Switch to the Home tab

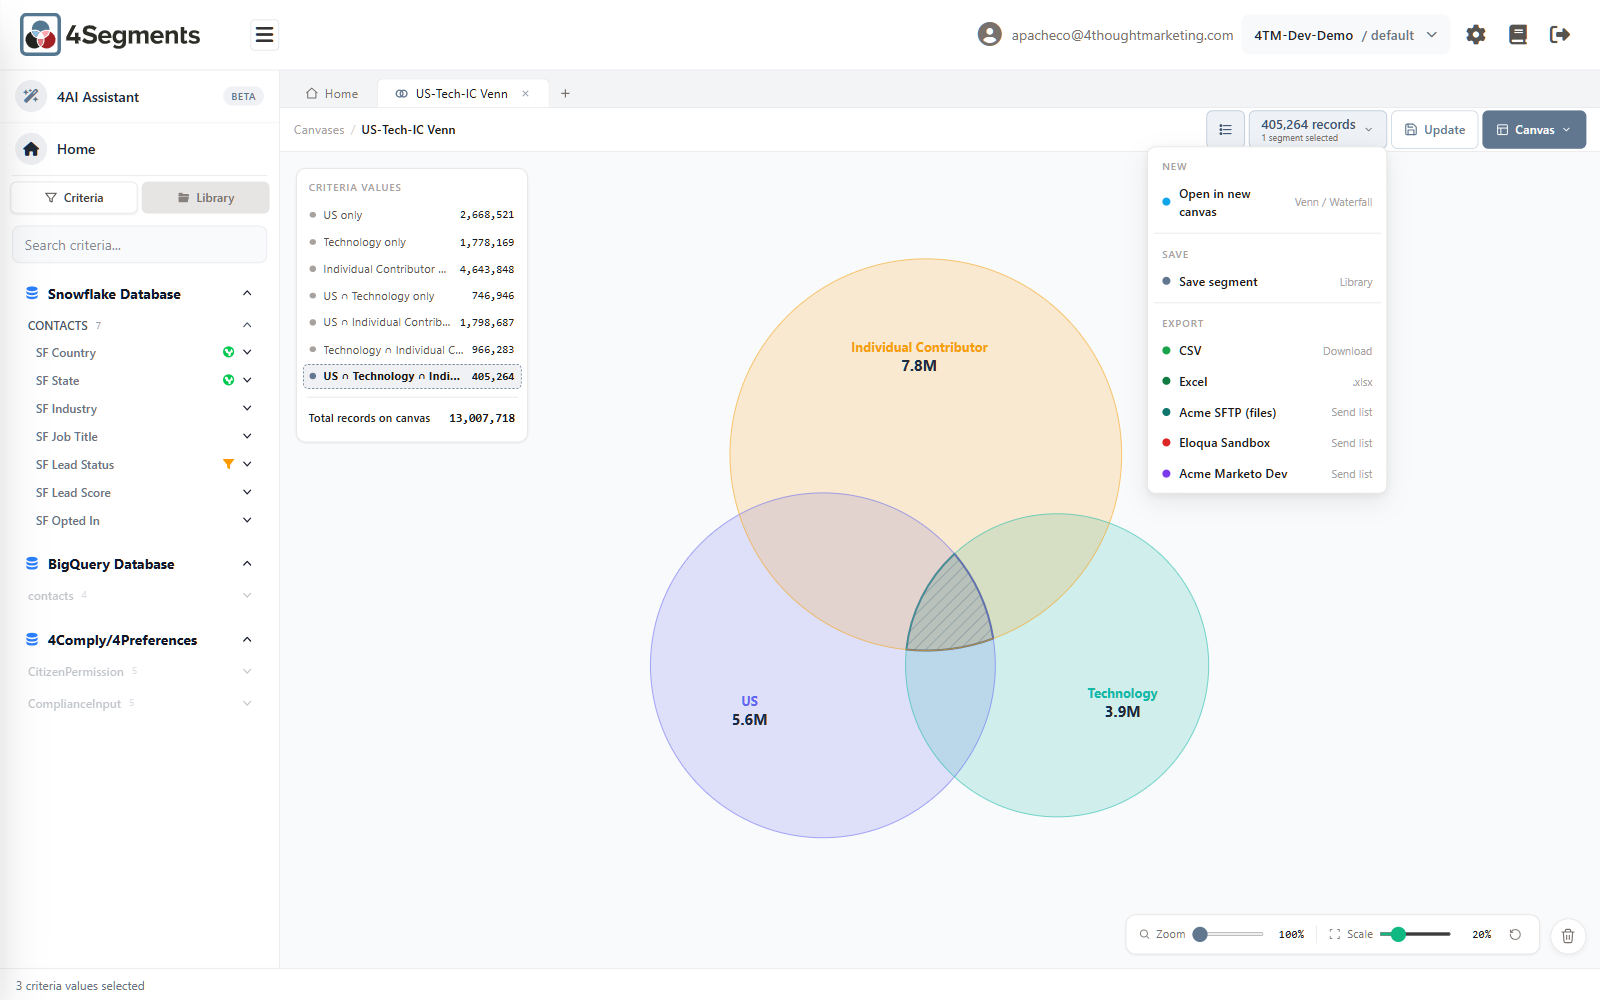click(332, 94)
